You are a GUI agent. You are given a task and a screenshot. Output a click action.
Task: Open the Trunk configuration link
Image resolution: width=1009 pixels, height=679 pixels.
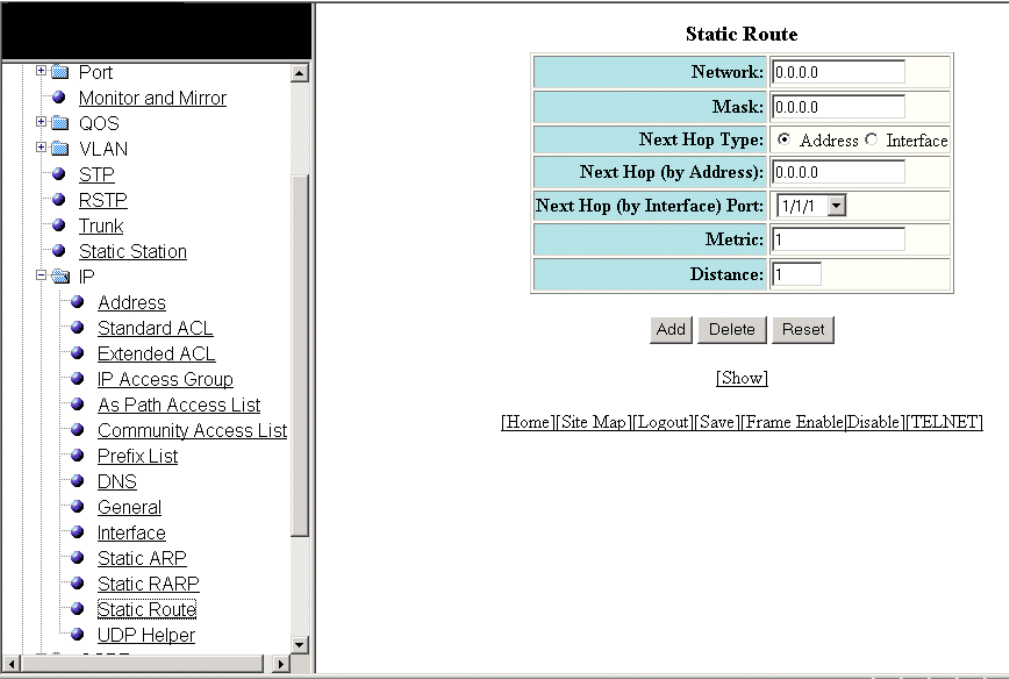coord(101,226)
